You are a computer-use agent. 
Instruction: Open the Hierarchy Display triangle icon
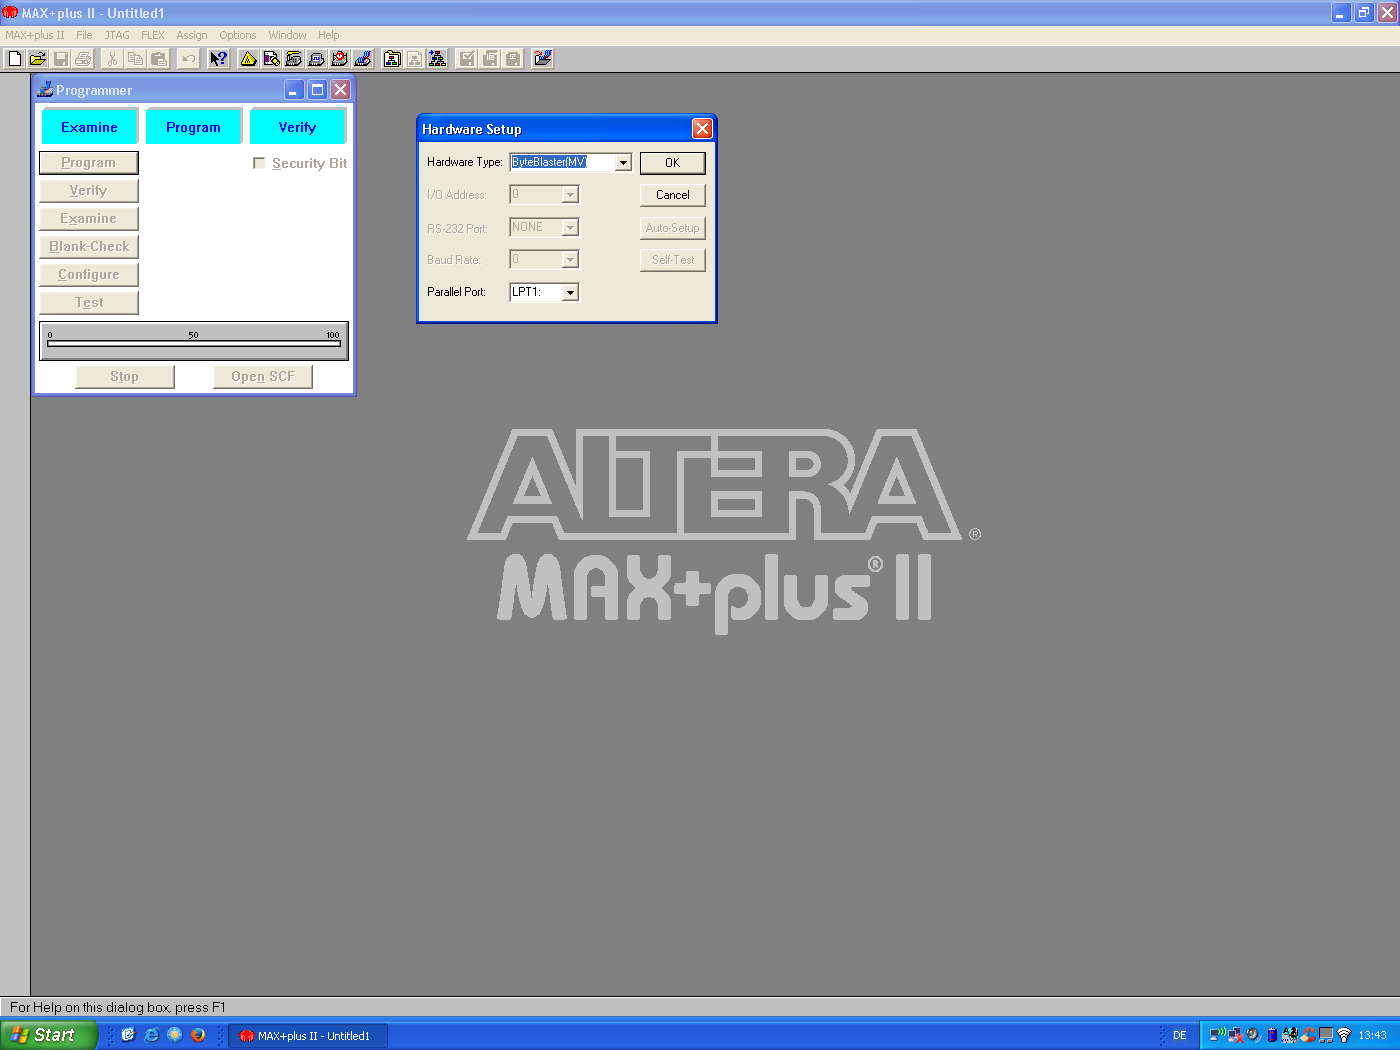(248, 59)
